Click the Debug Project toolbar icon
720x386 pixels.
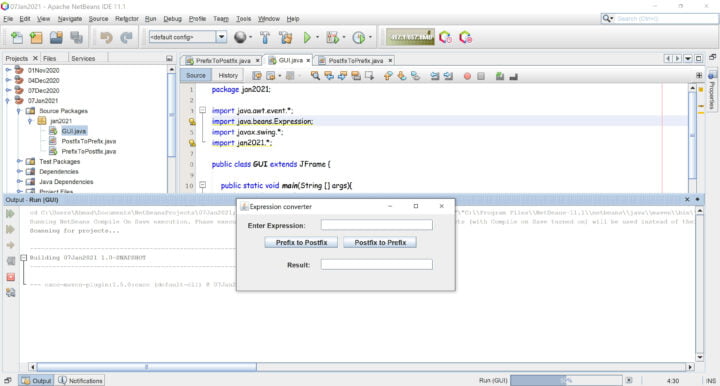pos(332,38)
